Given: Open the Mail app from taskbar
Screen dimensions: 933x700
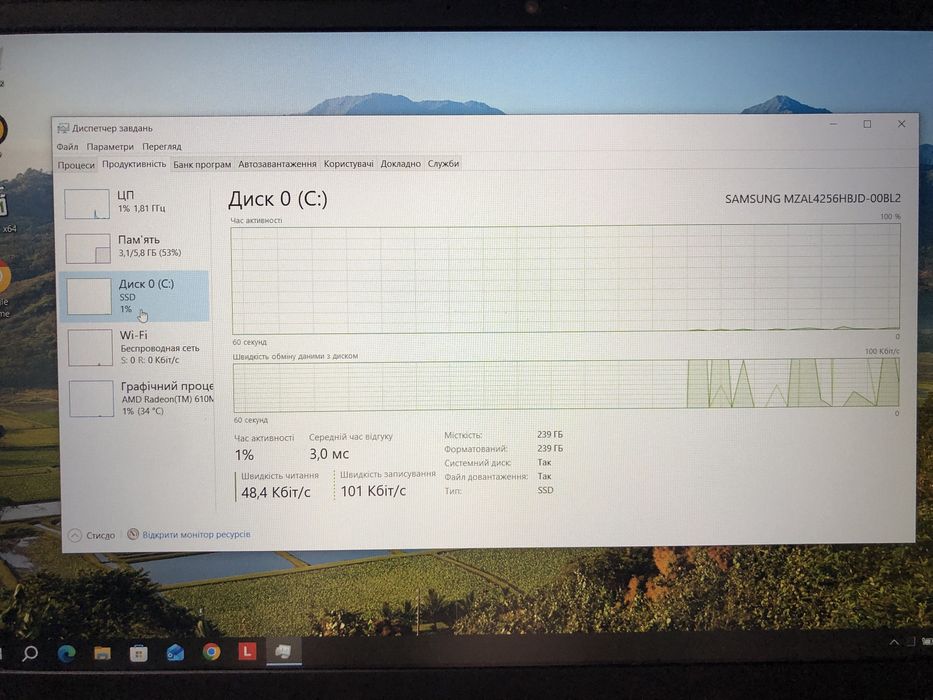Looking at the screenshot, I should 175,653.
